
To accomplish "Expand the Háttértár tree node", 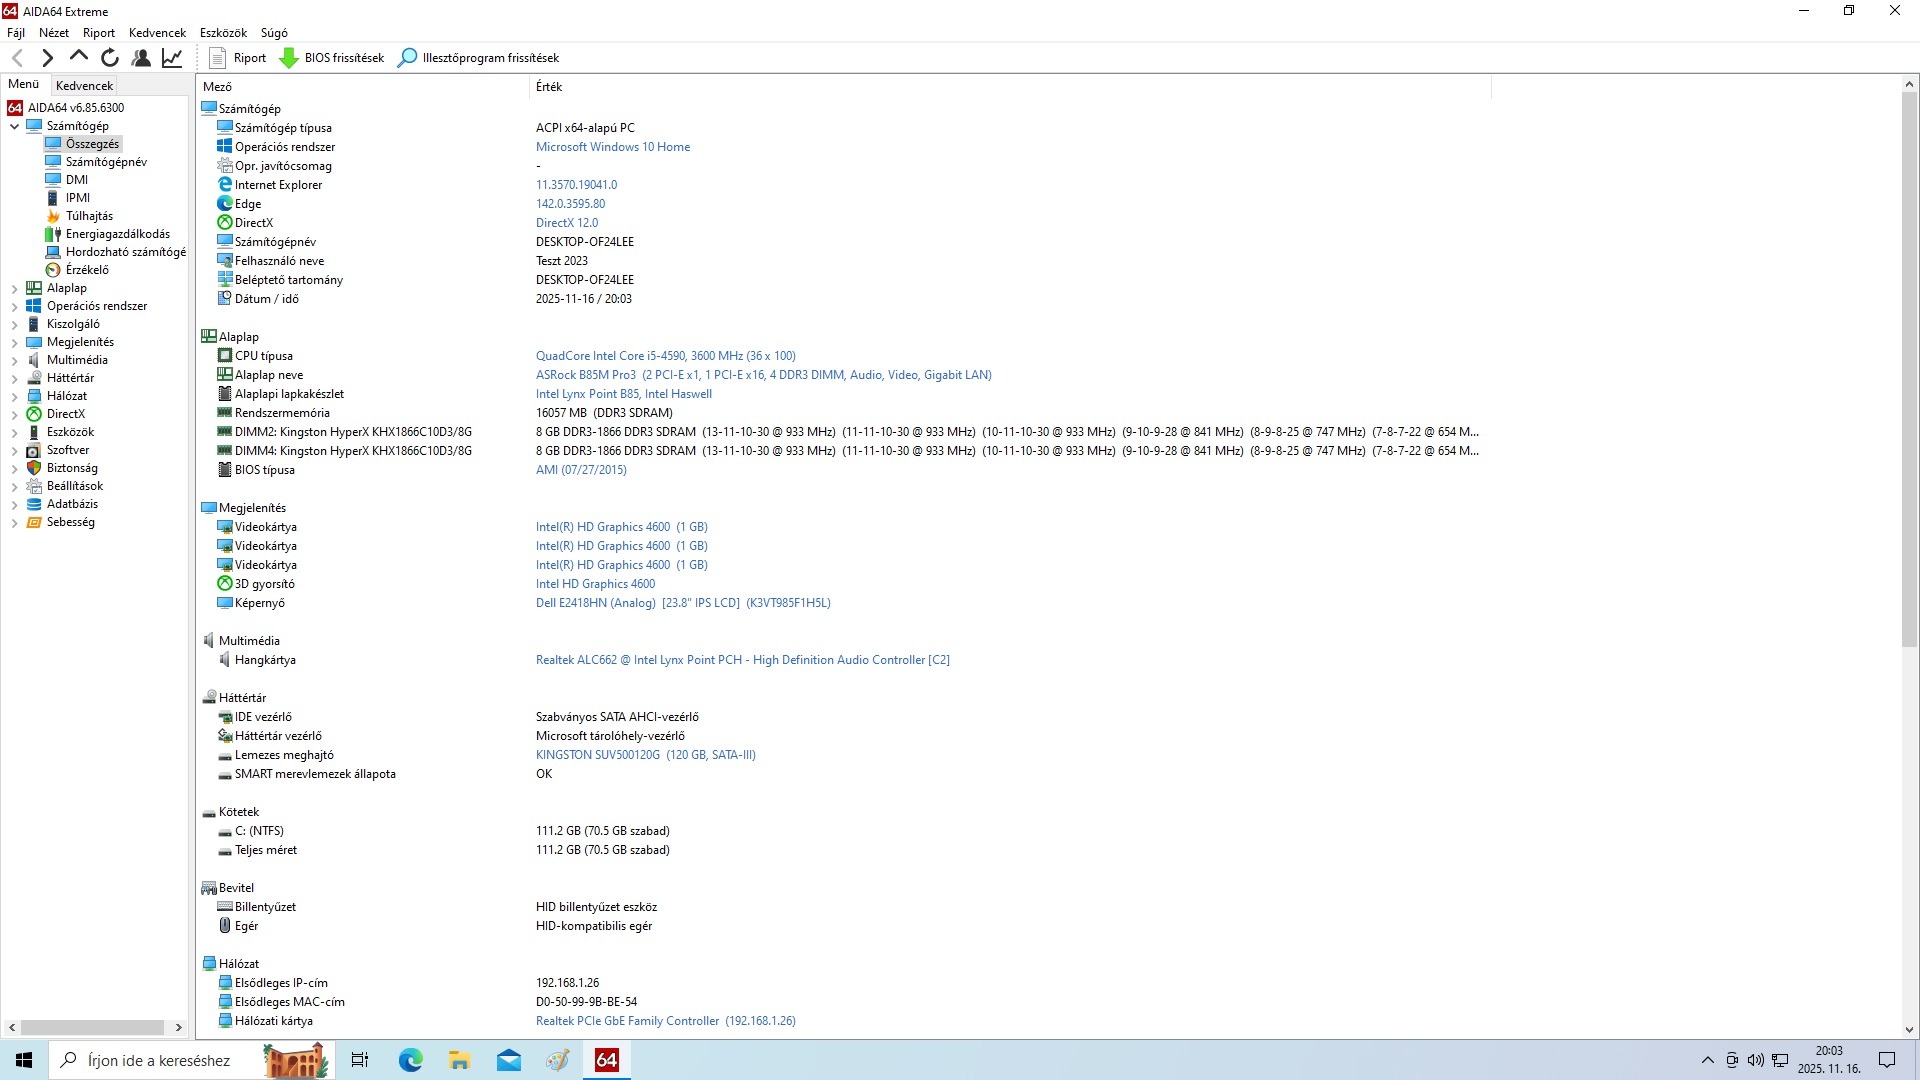I will pos(14,378).
